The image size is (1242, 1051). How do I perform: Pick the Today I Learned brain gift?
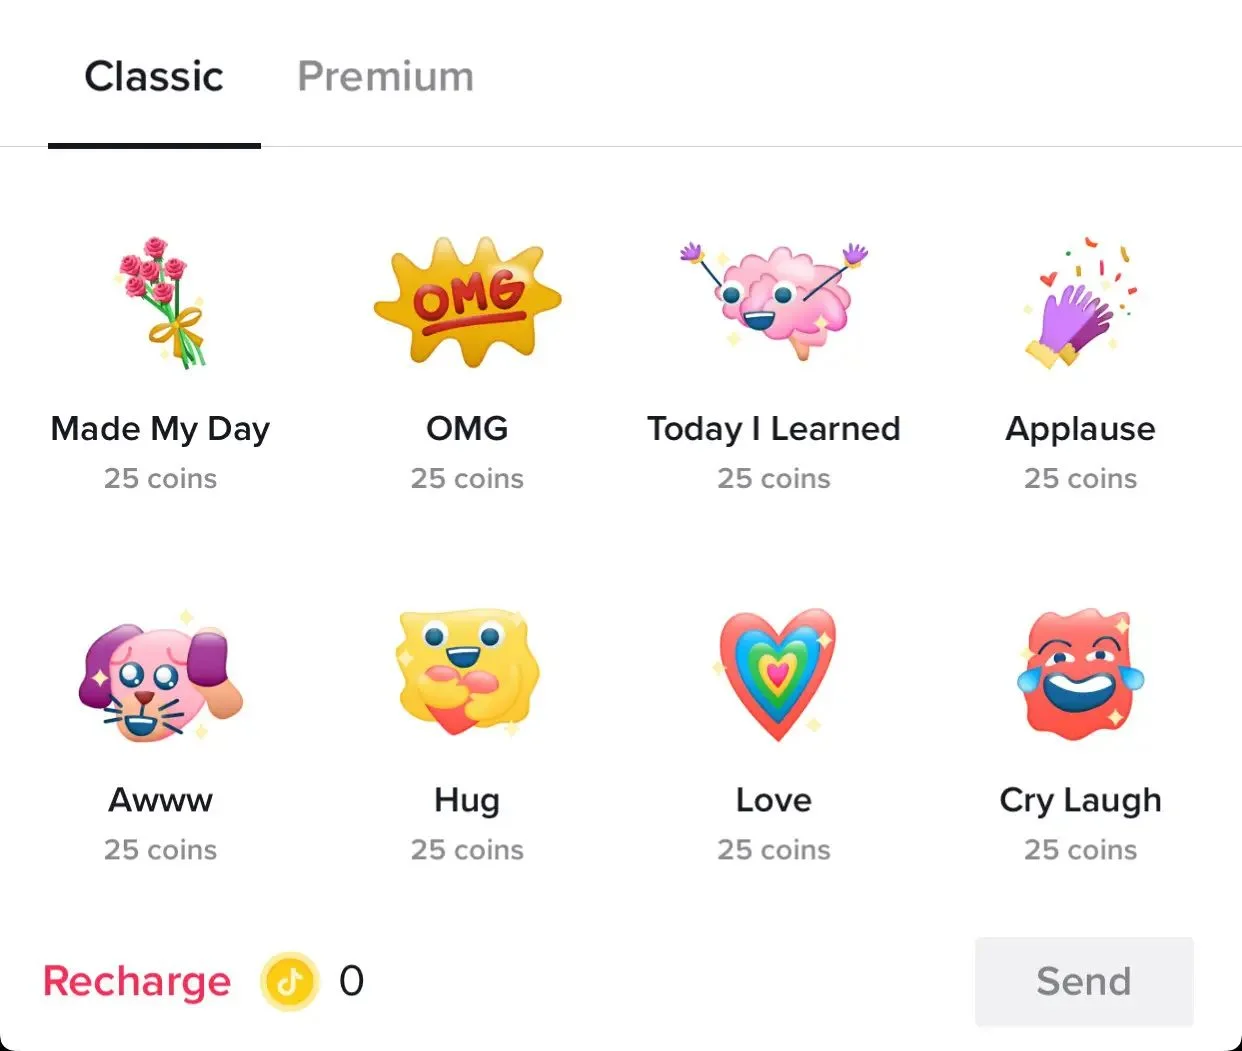pos(774,299)
